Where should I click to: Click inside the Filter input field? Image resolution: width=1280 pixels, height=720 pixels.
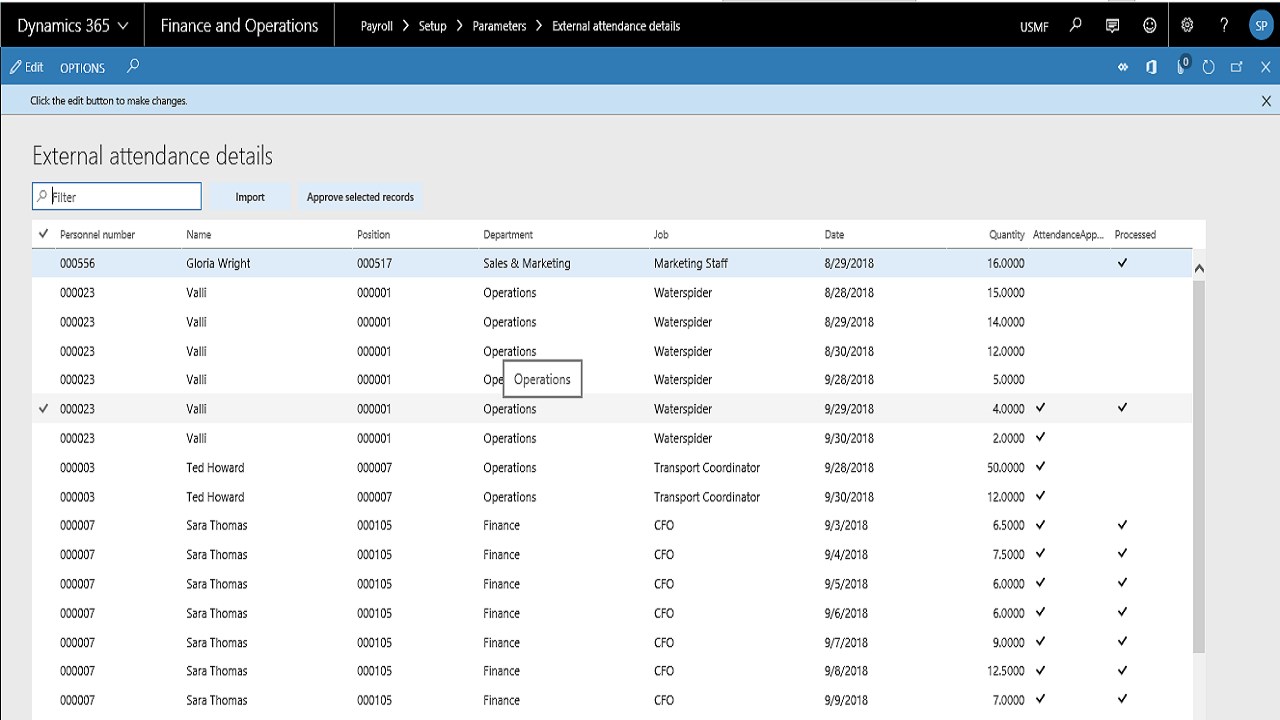point(117,197)
